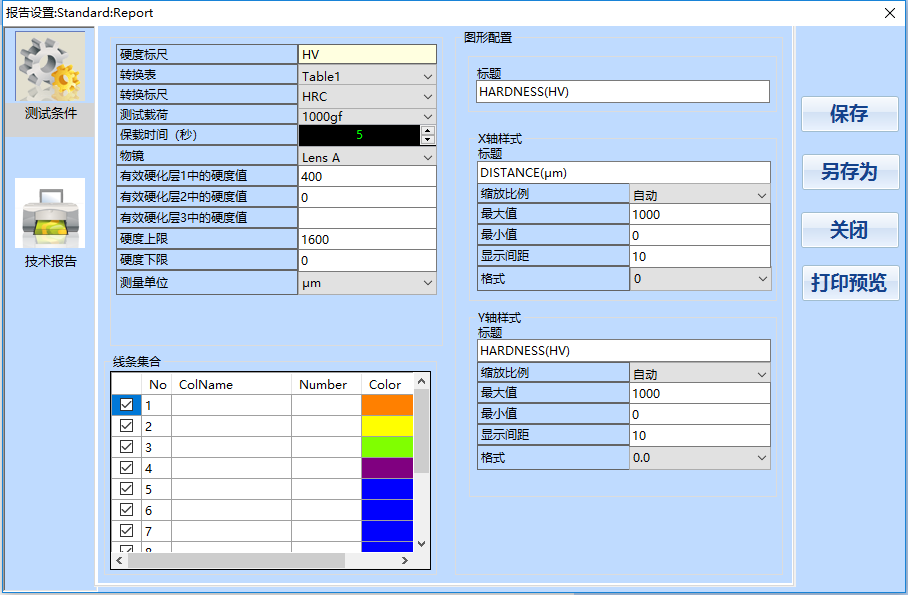The width and height of the screenshot is (908, 595).
Task: Click the 打印预览 button
Action: coord(849,283)
